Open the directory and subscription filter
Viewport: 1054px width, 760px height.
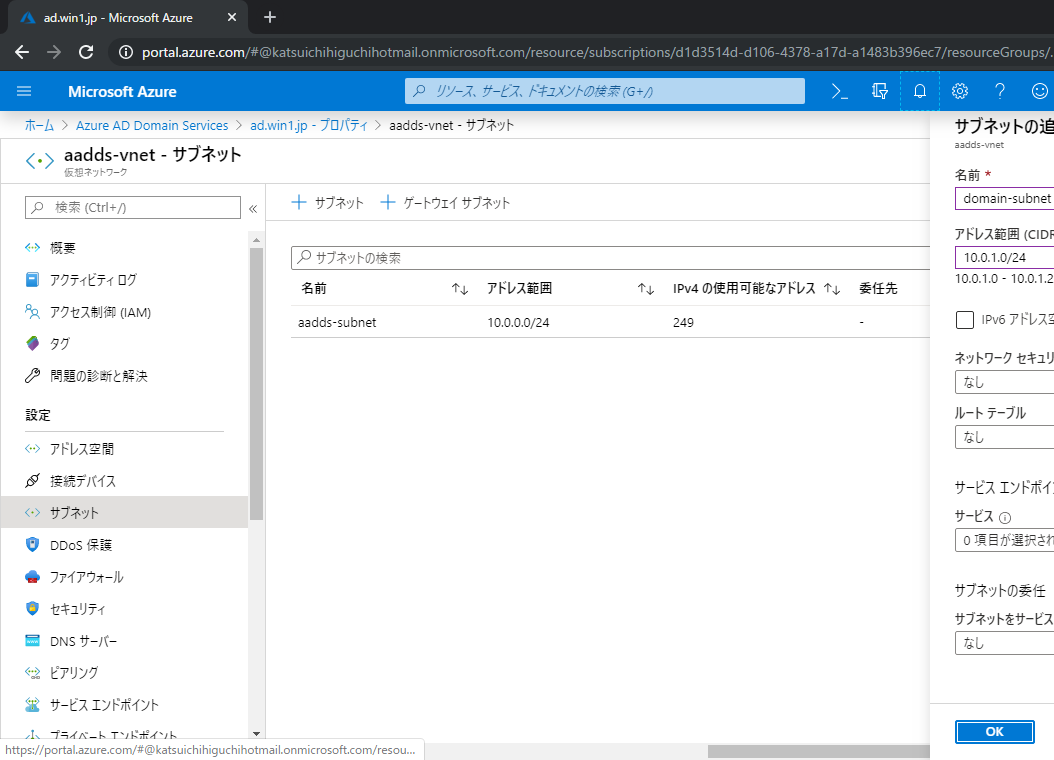pyautogui.click(x=880, y=91)
